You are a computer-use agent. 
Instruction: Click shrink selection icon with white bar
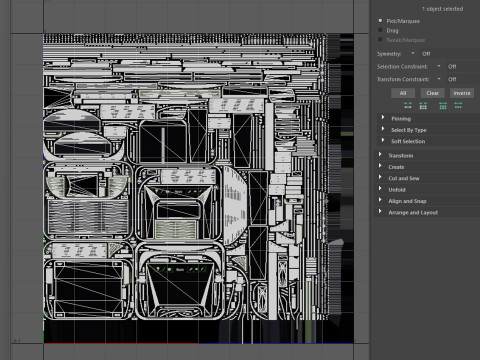(408, 106)
